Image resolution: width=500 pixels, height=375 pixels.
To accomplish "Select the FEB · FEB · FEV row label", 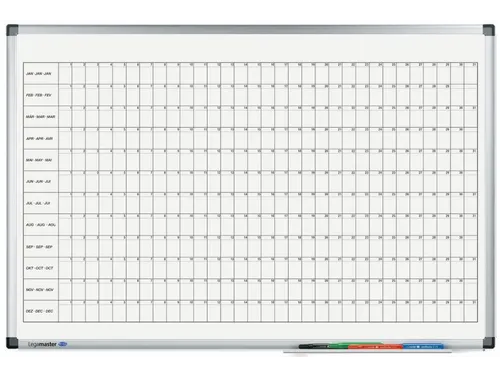I will [39, 95].
